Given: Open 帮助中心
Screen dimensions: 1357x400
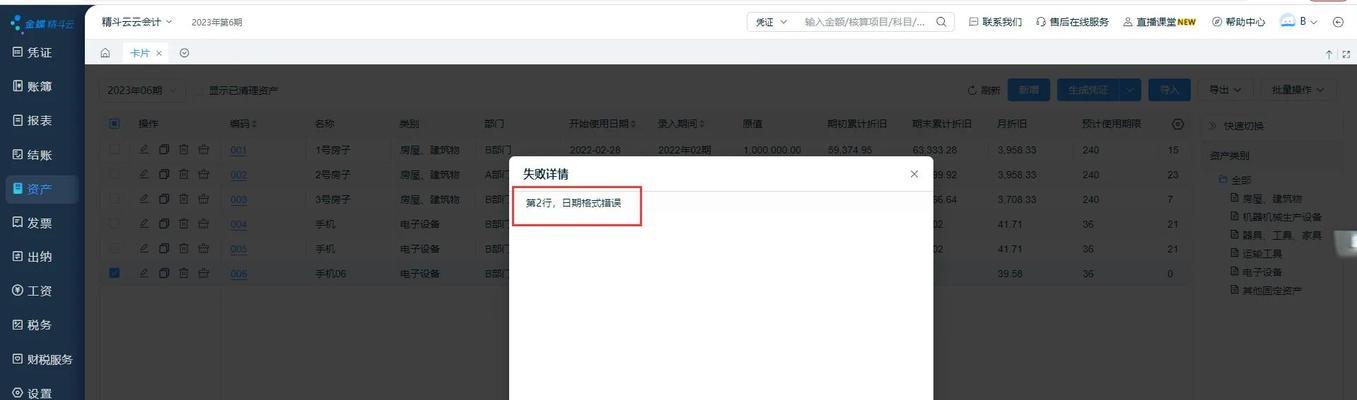Looking at the screenshot, I should (x=1238, y=22).
